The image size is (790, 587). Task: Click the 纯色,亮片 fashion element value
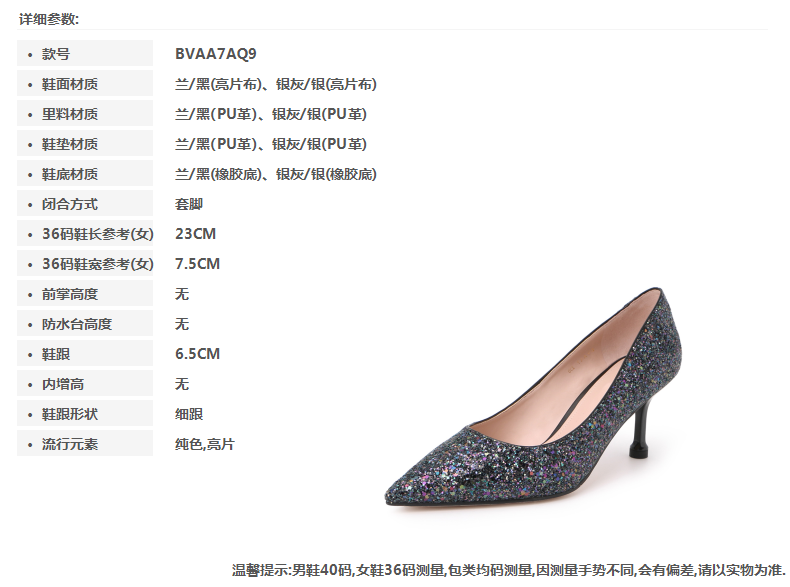click(205, 444)
